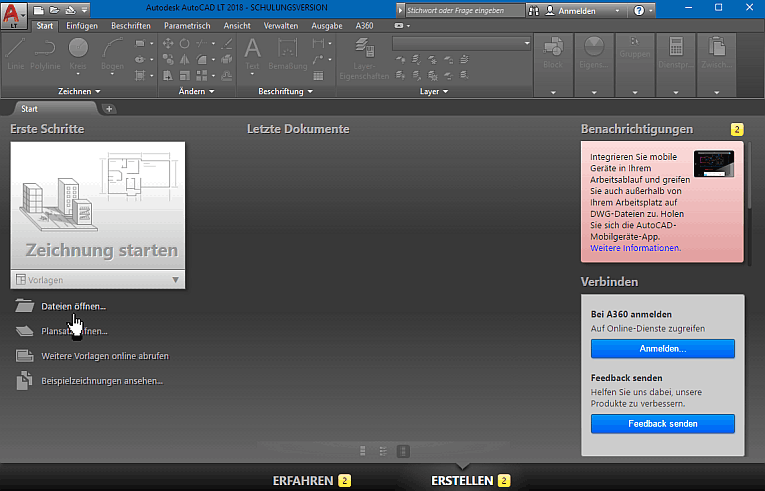This screenshot has height=491, width=765.
Task: Open the dropdown arrow under Bogen
Action: 112,74
